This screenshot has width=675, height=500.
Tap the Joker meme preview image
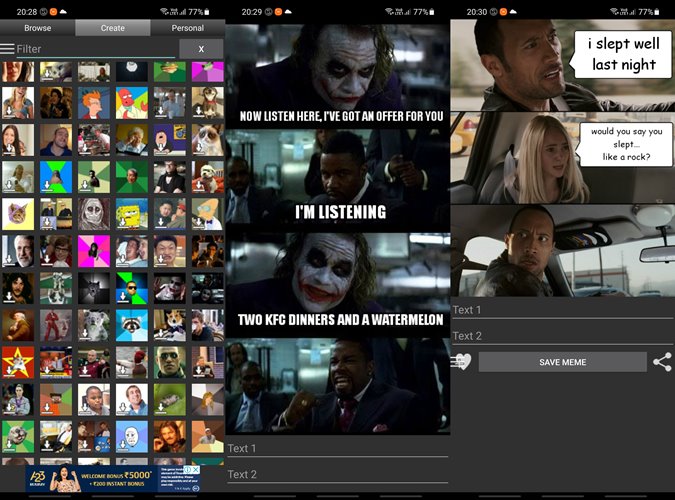click(338, 229)
